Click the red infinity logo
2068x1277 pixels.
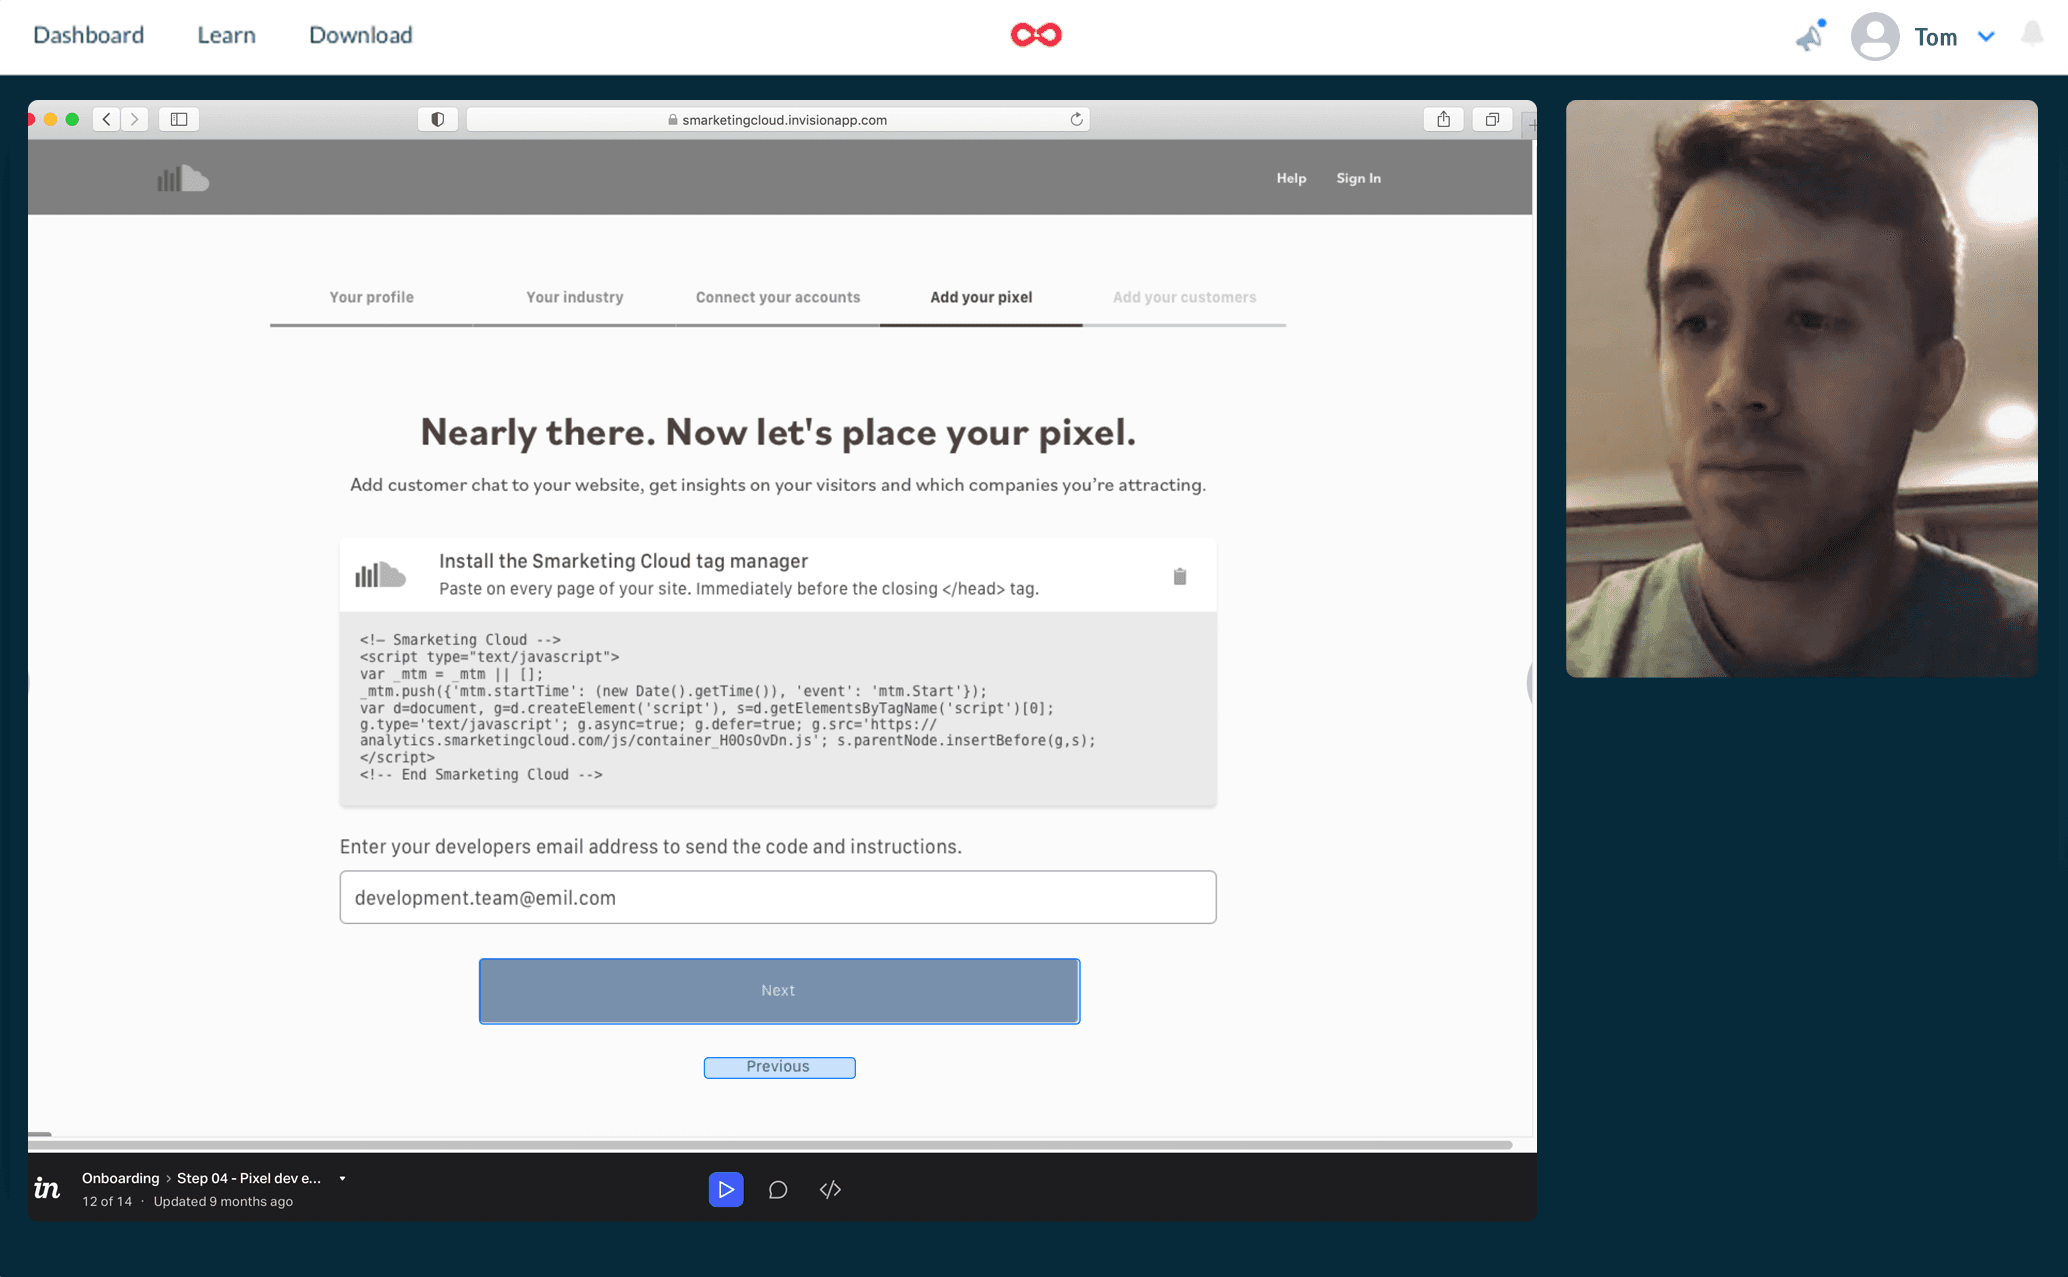tap(1035, 35)
